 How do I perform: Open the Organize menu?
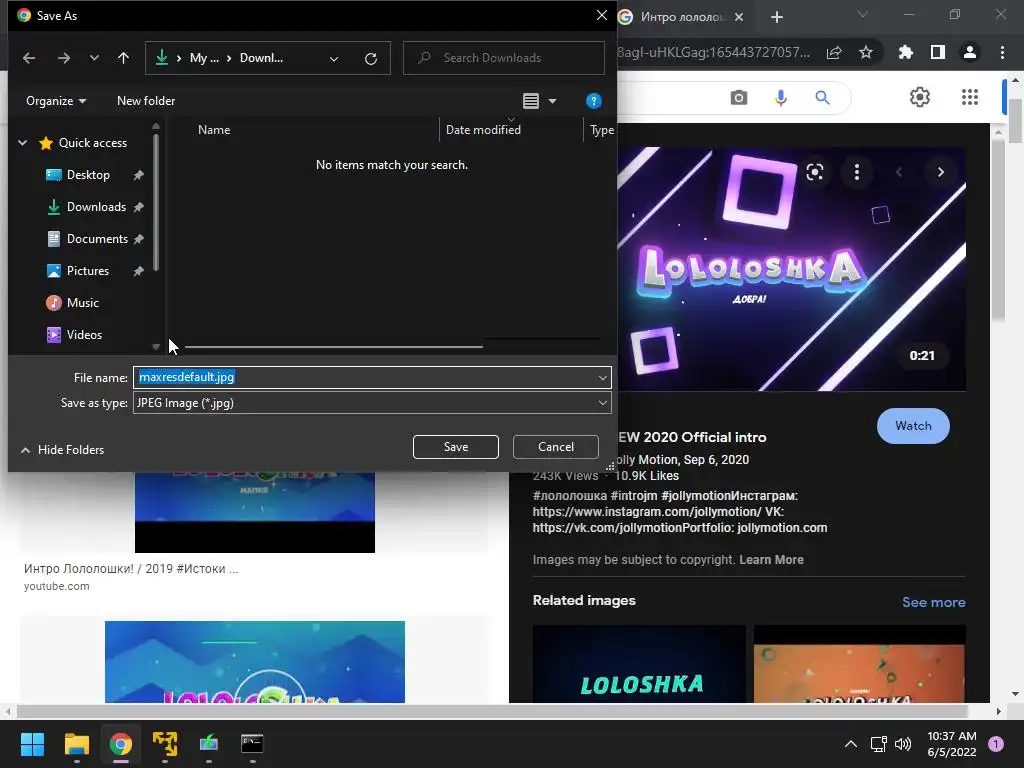click(56, 101)
